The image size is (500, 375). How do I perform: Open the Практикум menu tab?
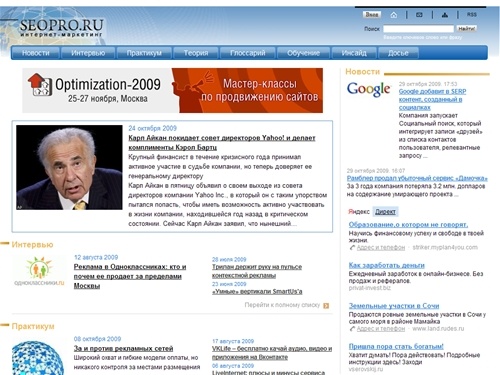tap(144, 53)
